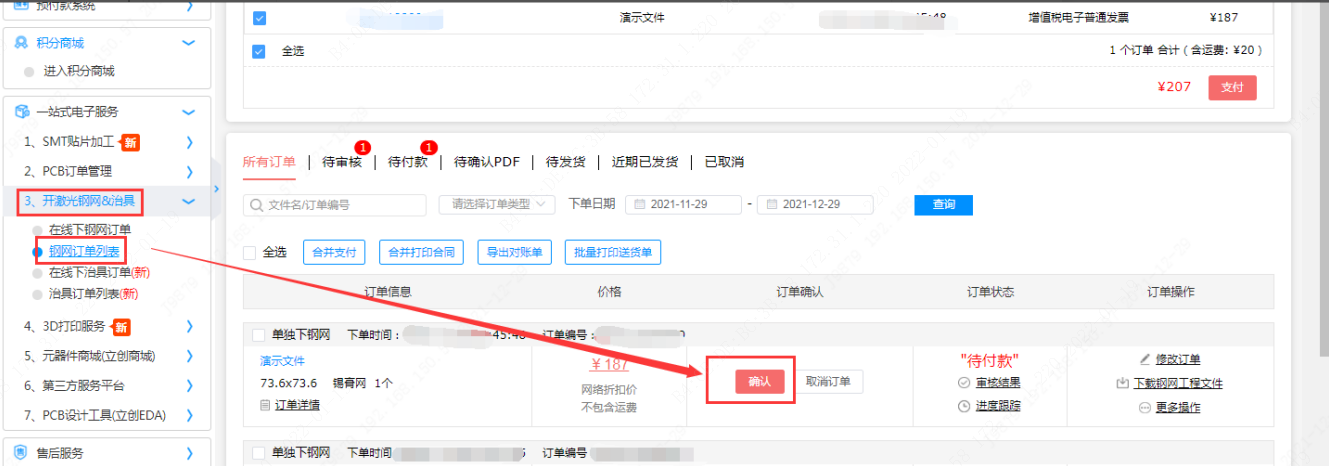Click the search magnifier icon in order field

point(256,205)
